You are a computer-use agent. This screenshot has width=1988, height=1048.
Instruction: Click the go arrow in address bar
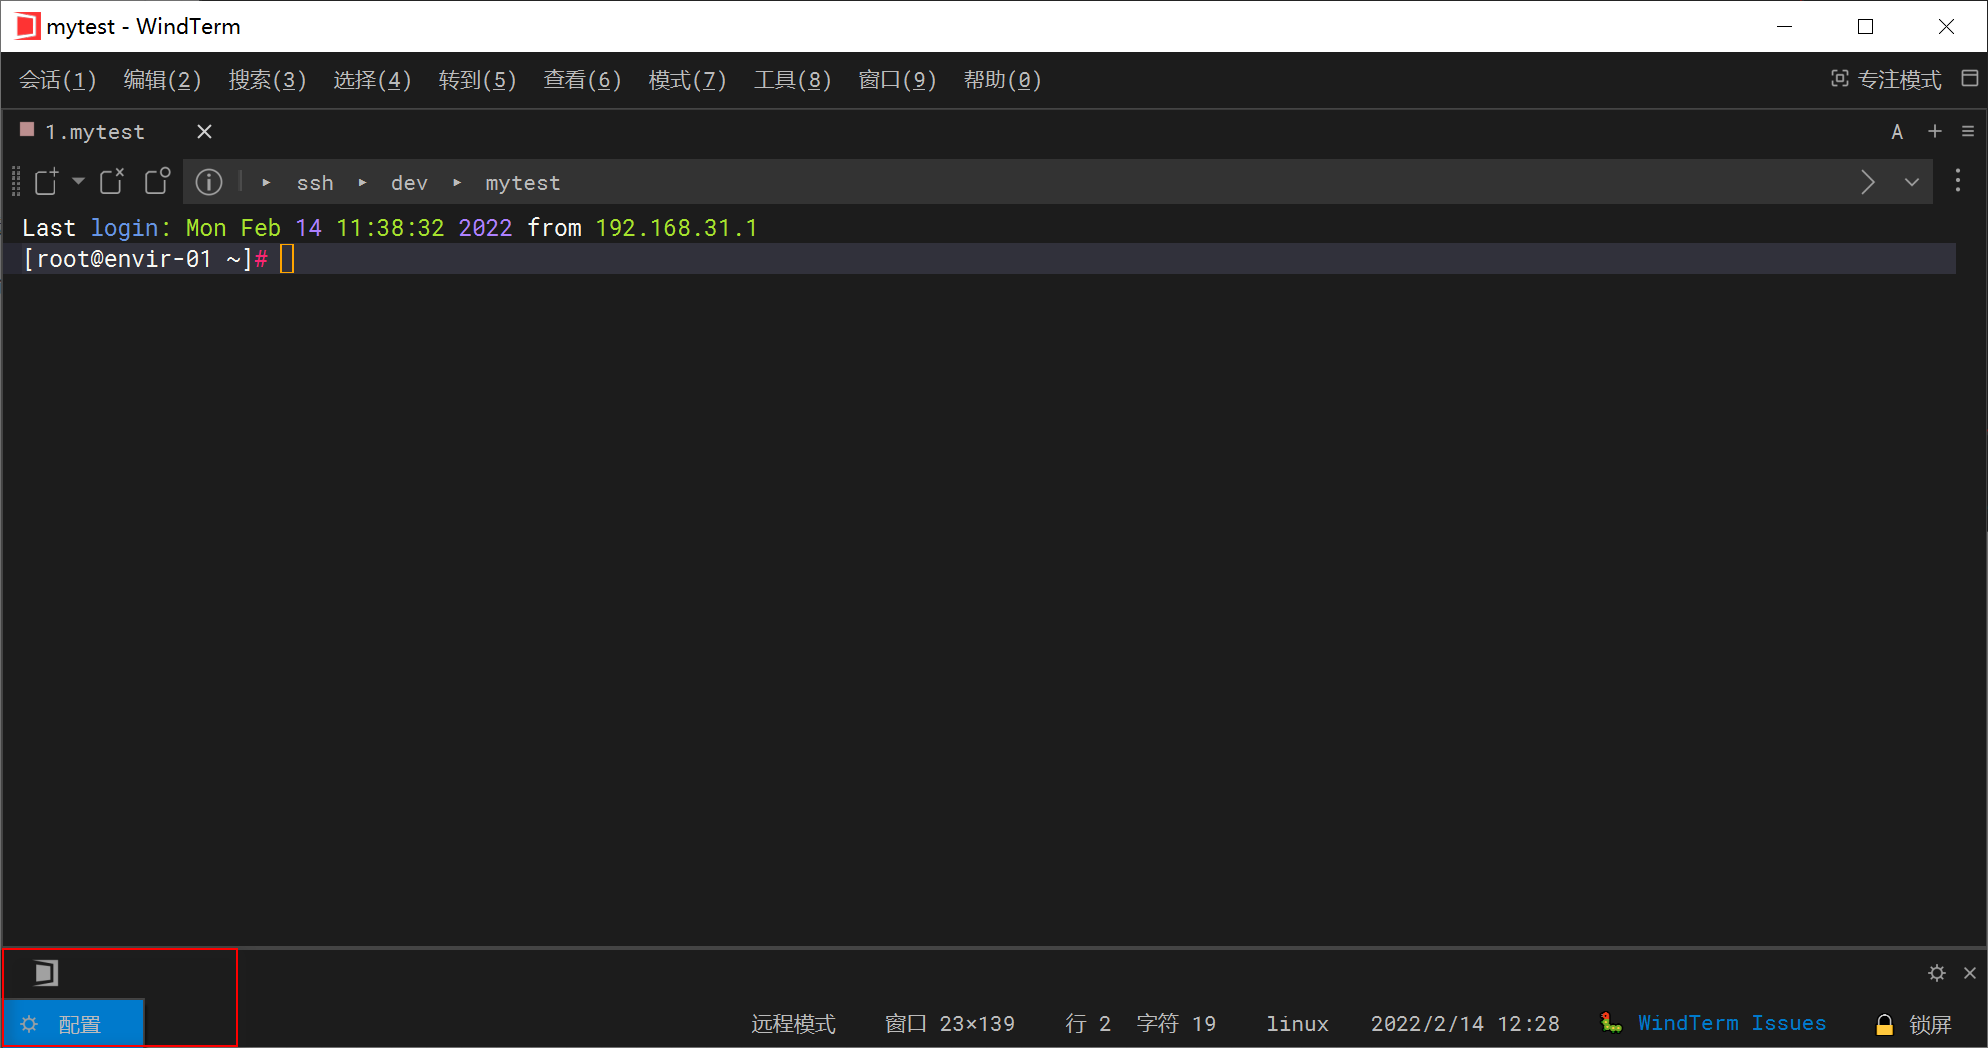[x=1867, y=182]
